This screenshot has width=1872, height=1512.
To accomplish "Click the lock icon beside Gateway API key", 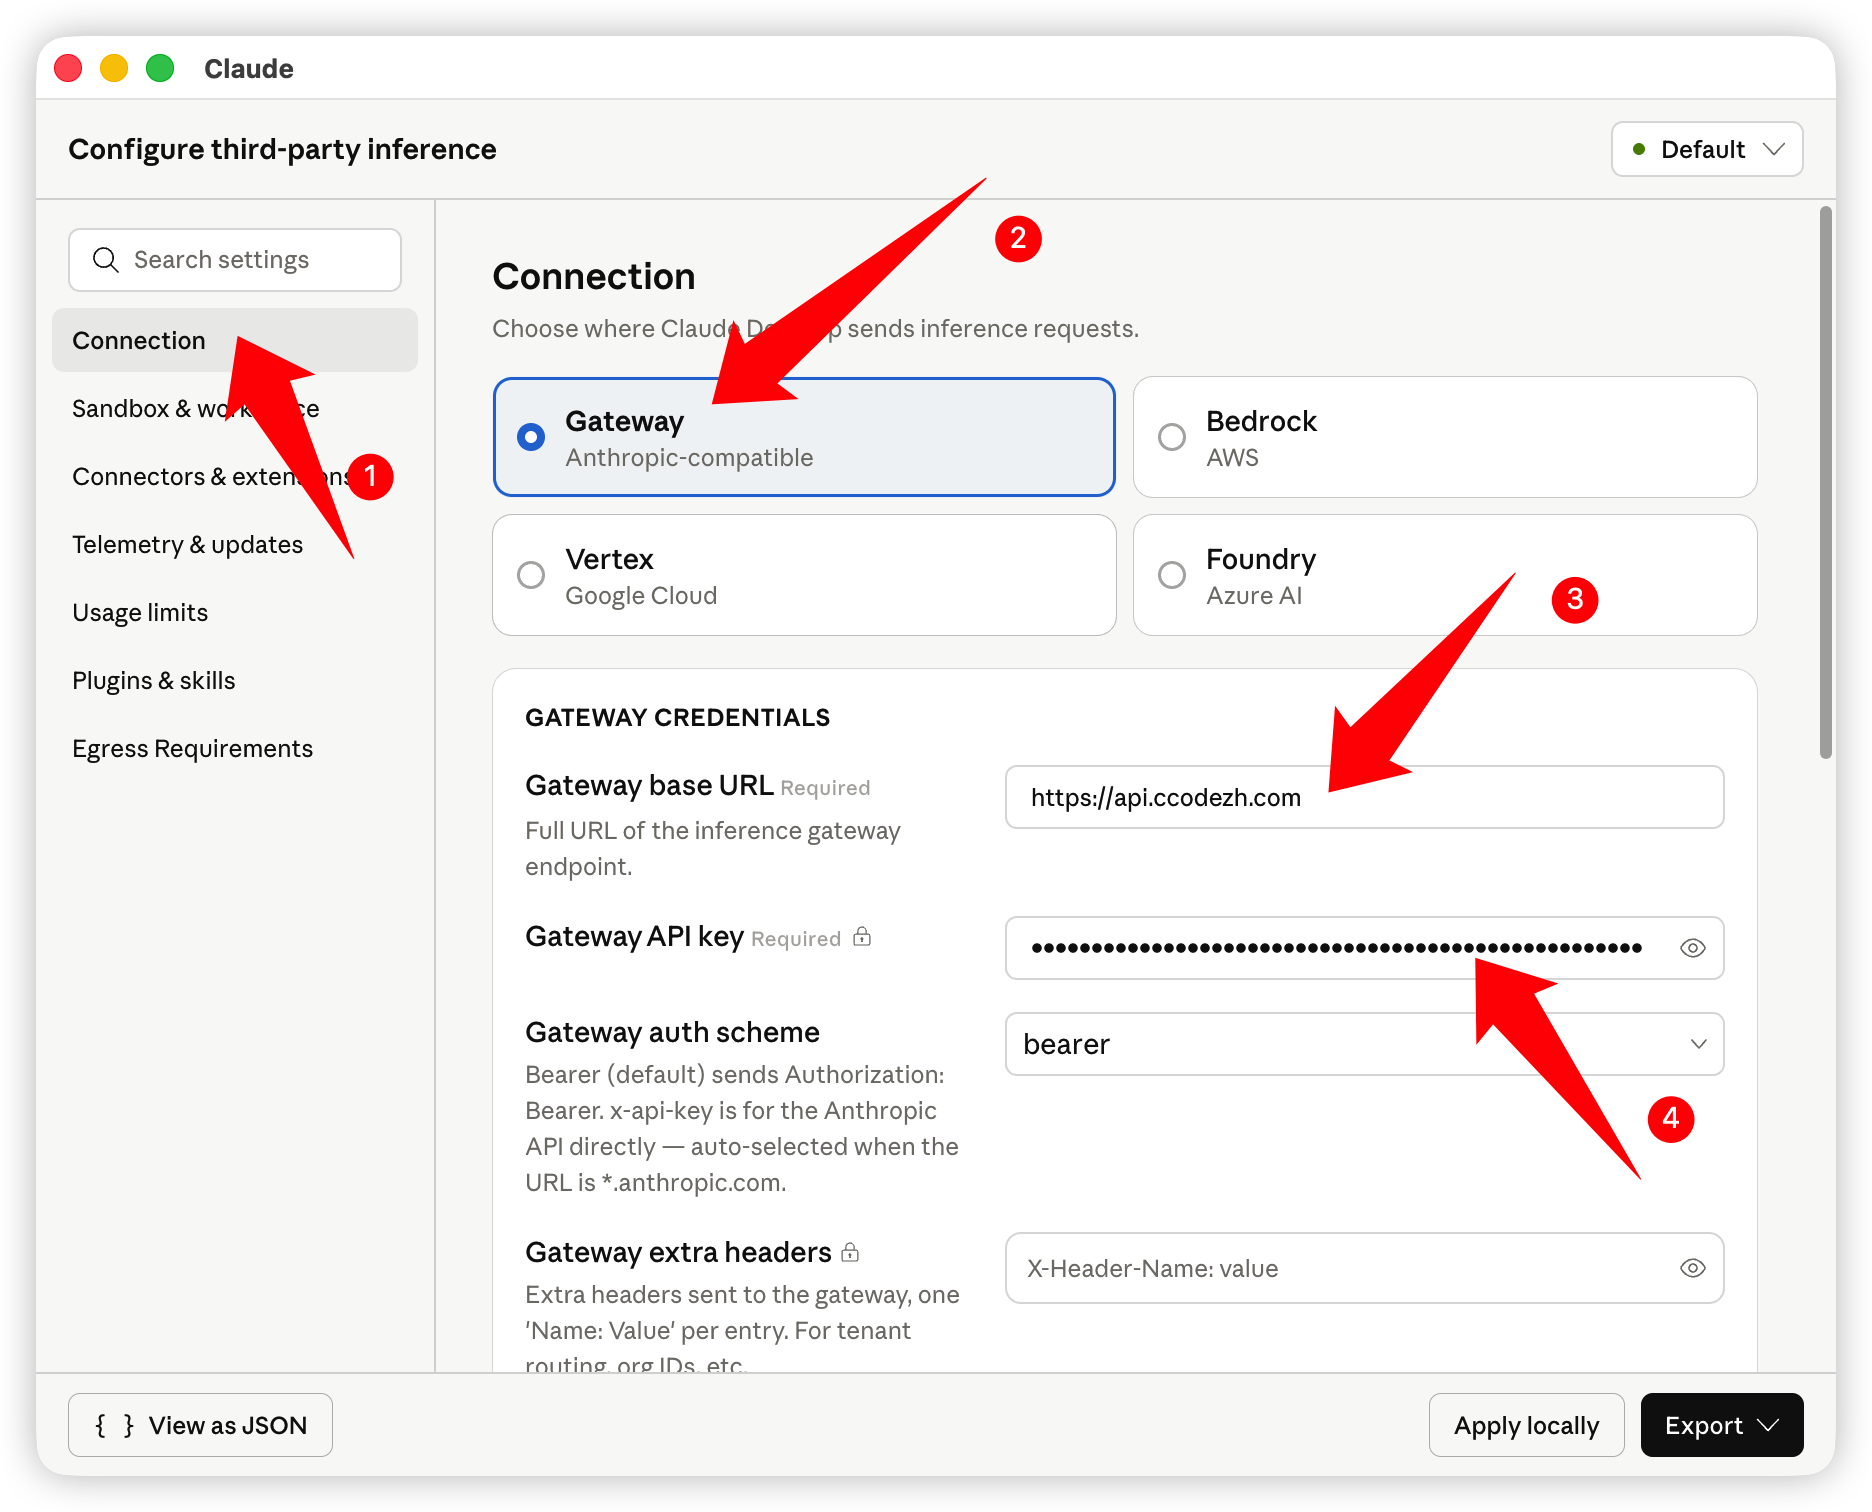I will [862, 937].
